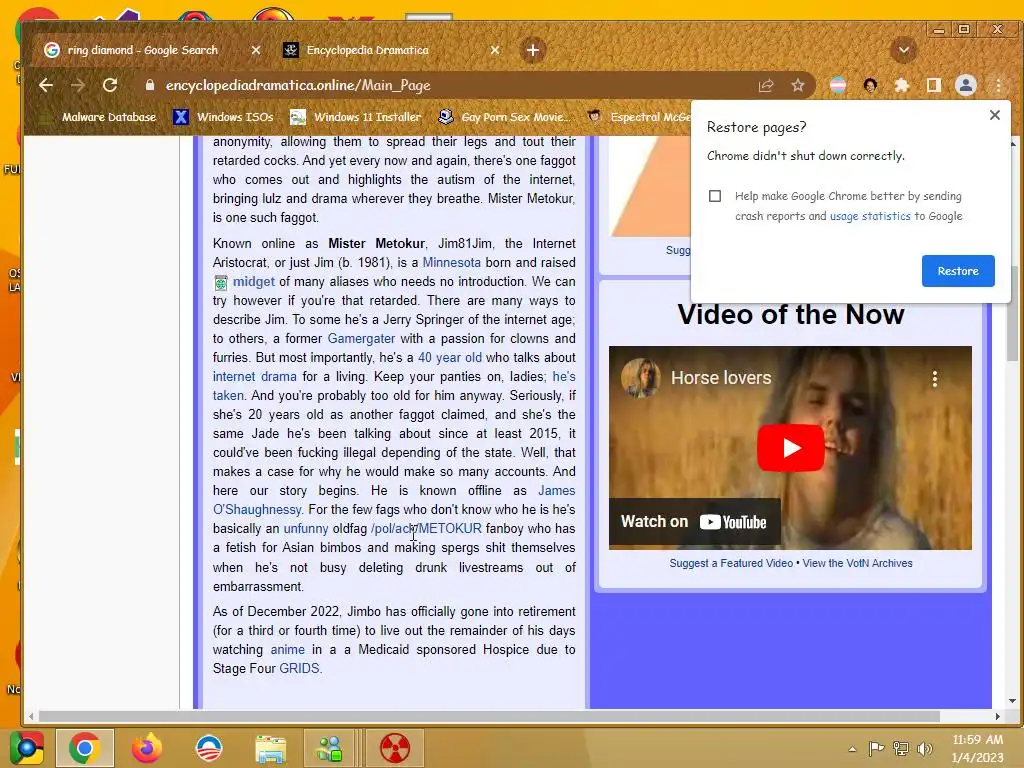This screenshot has width=1024, height=768.
Task: Close the ring diamond Google Search tab
Action: tap(256, 50)
